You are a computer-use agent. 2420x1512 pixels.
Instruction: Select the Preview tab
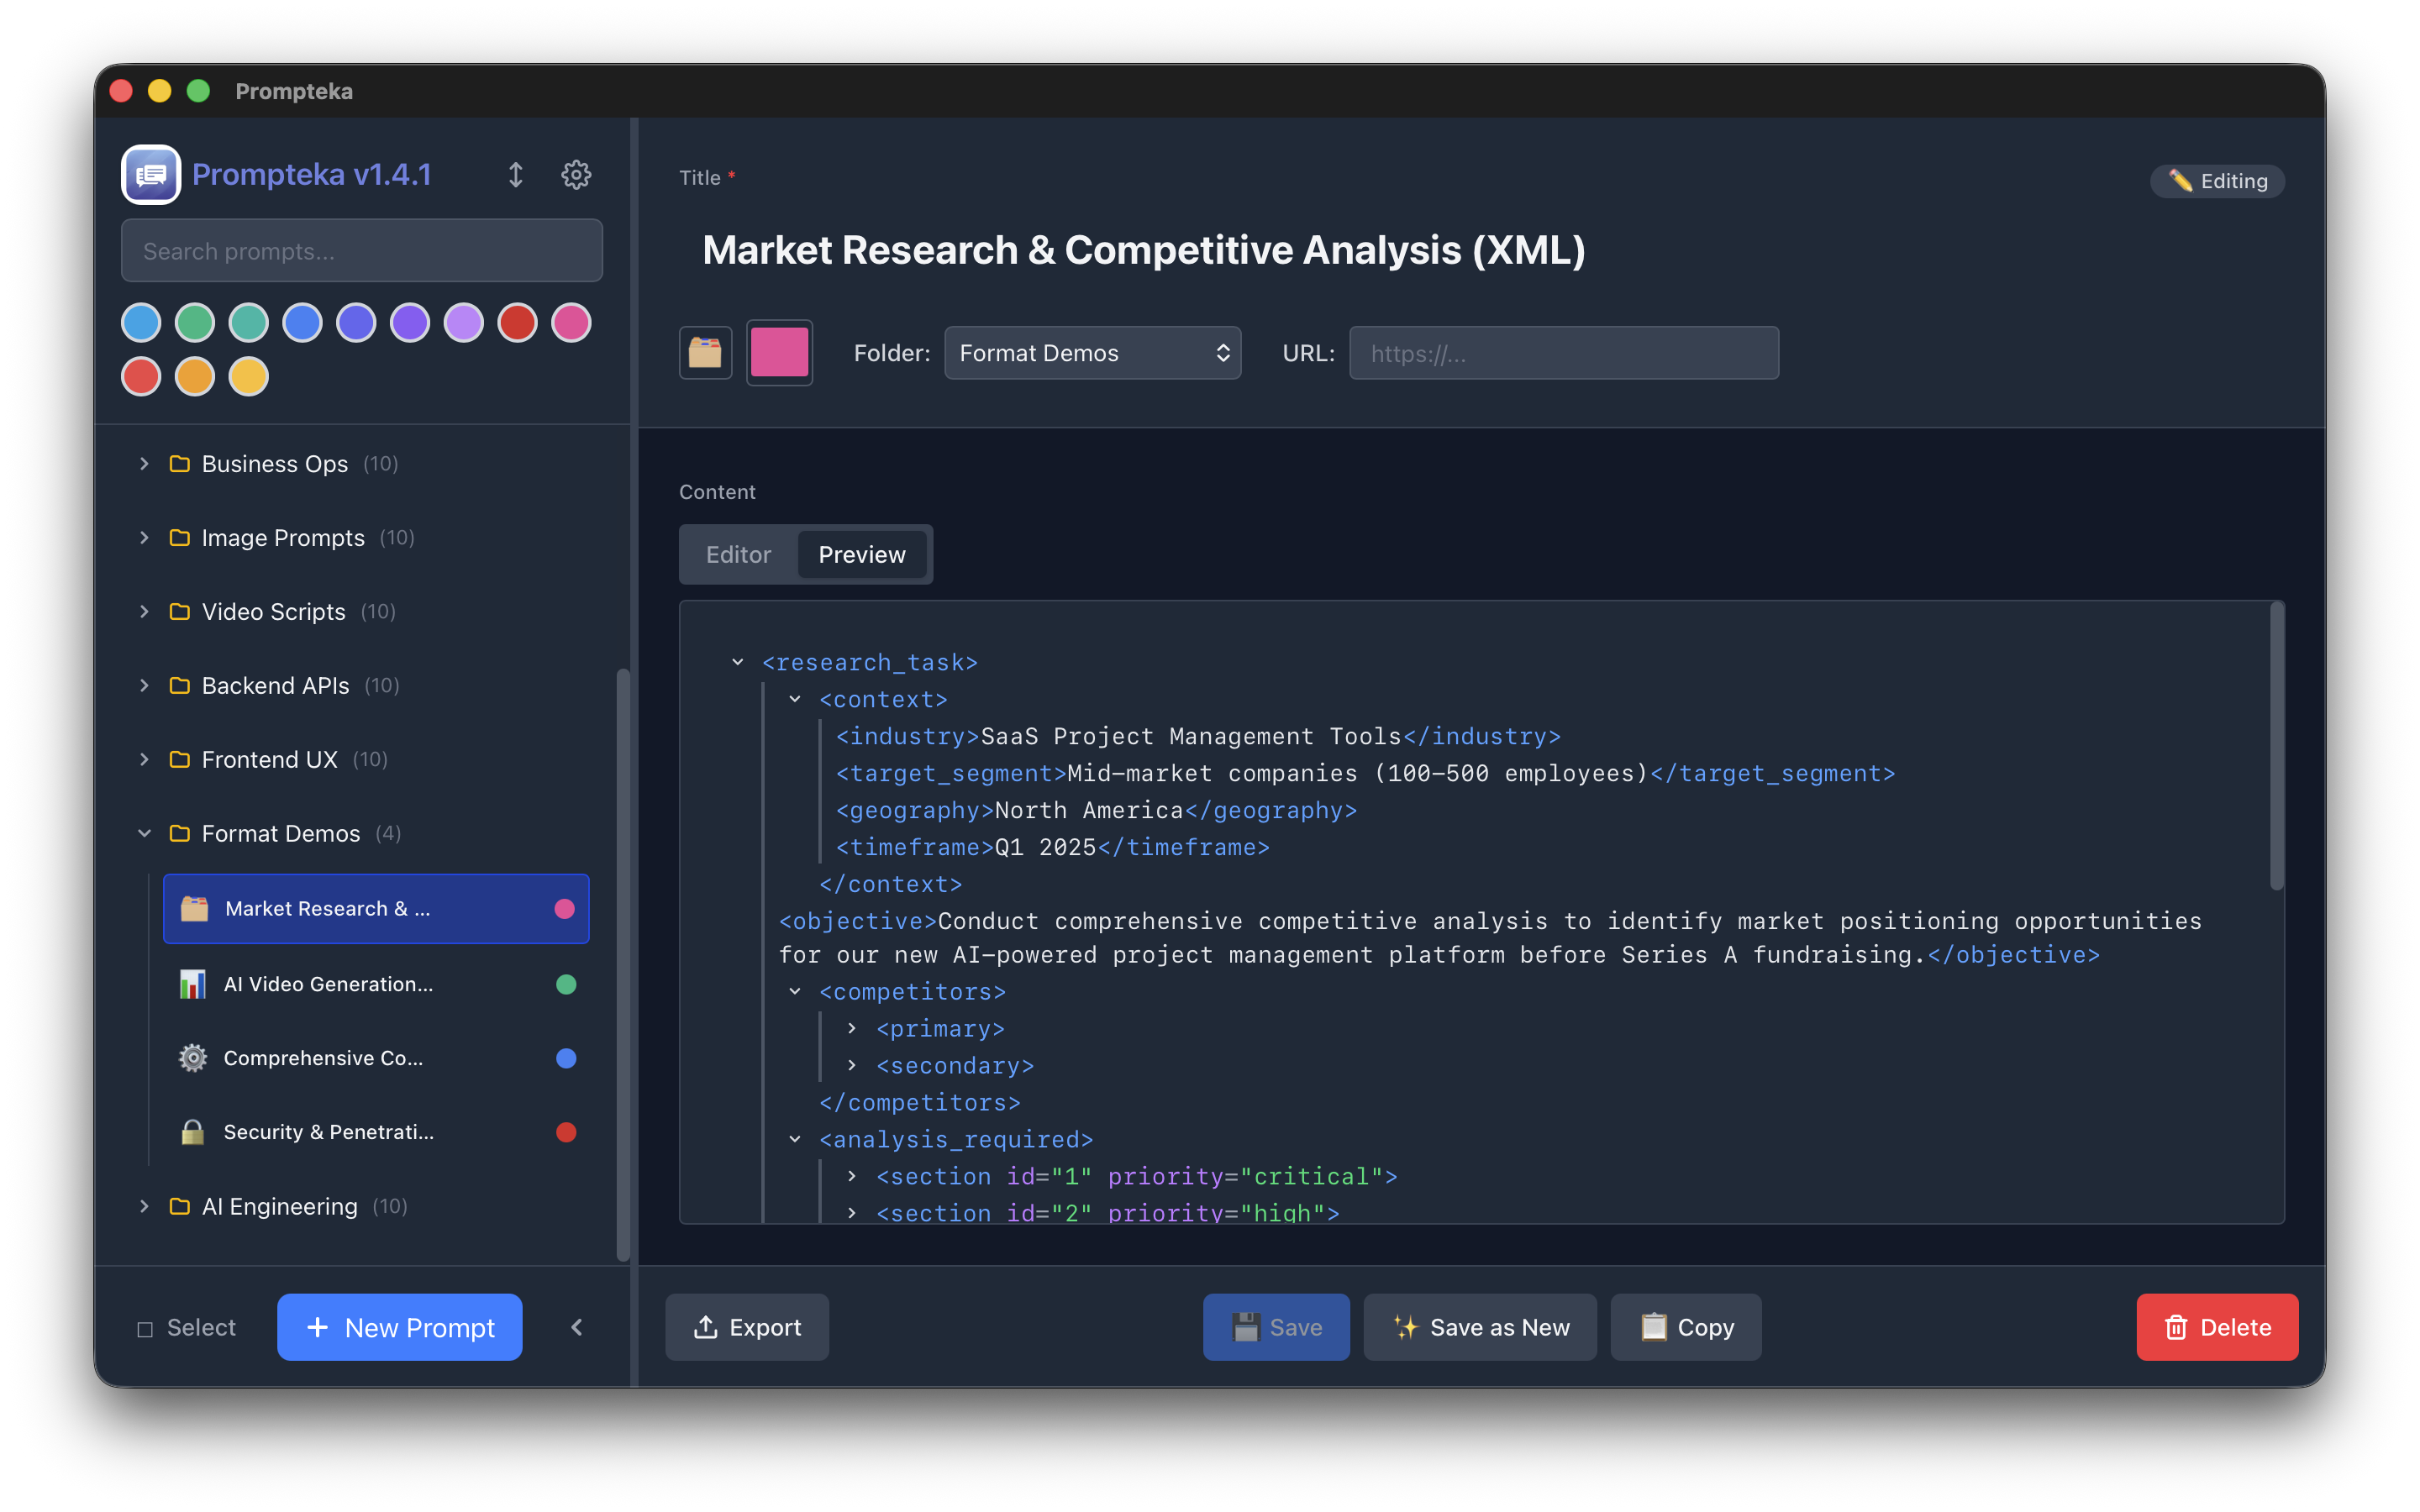861,554
